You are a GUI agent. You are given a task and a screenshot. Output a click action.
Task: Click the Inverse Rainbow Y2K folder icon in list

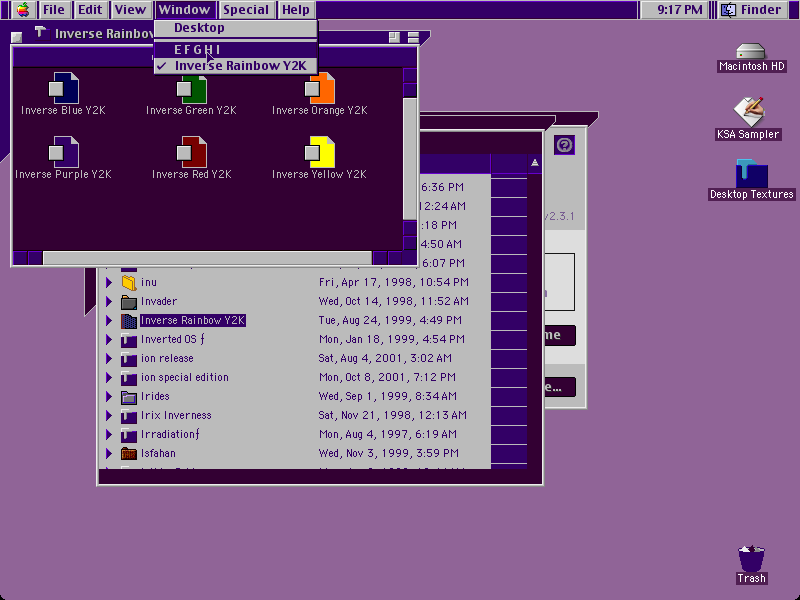(x=129, y=320)
